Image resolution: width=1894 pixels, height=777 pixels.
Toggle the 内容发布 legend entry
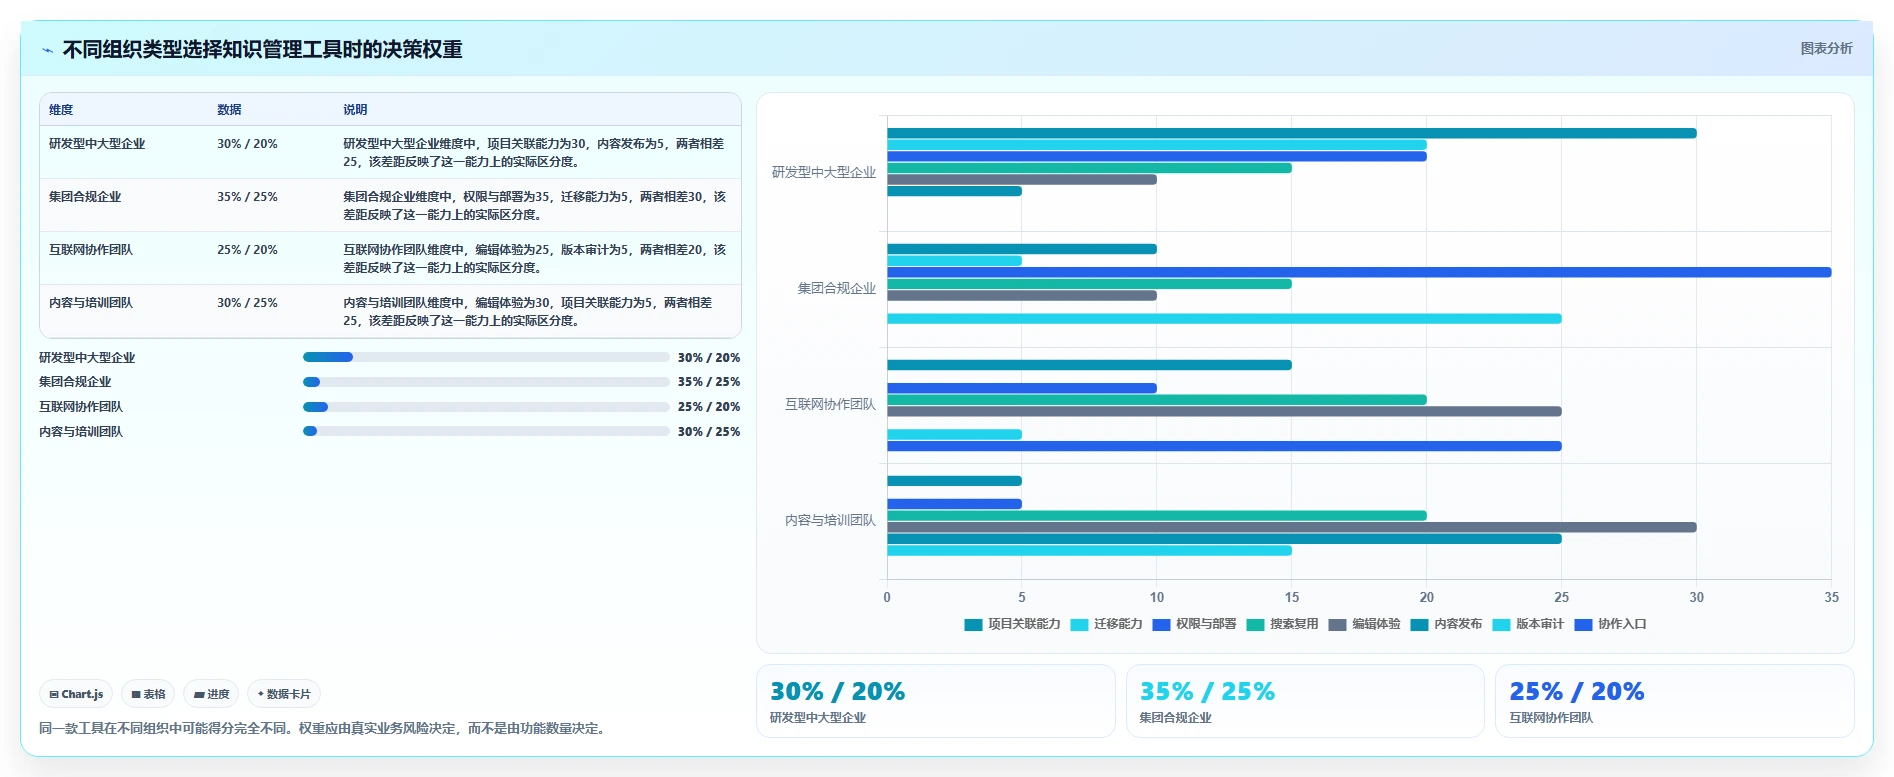[1446, 624]
